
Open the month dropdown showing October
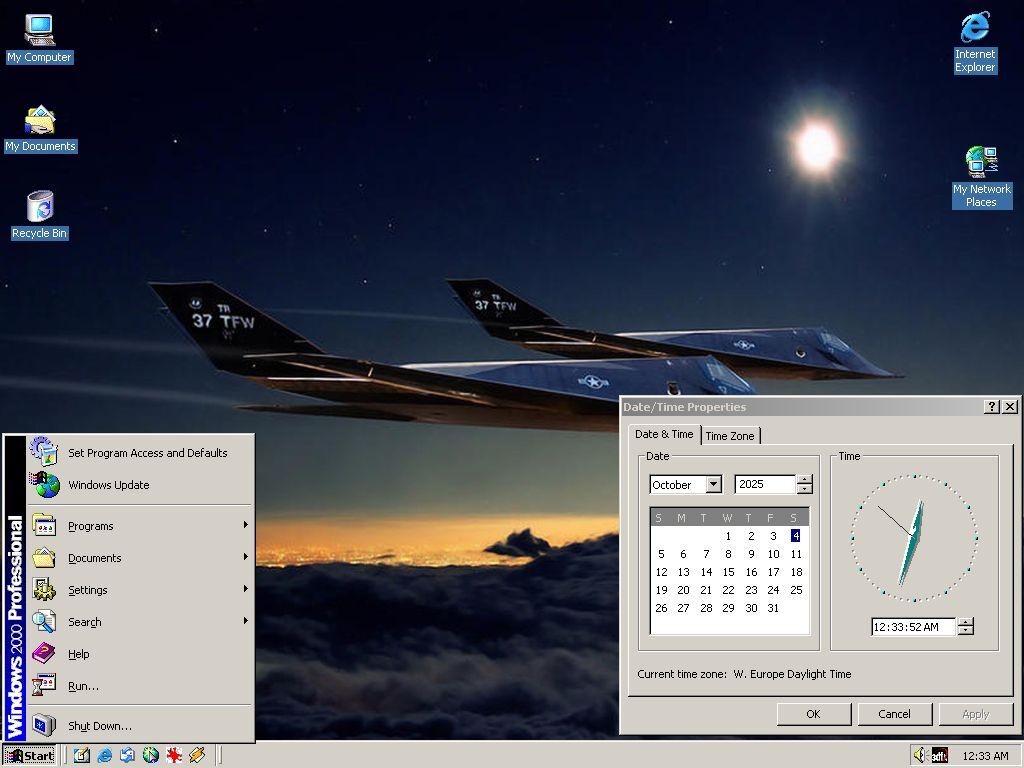(713, 485)
